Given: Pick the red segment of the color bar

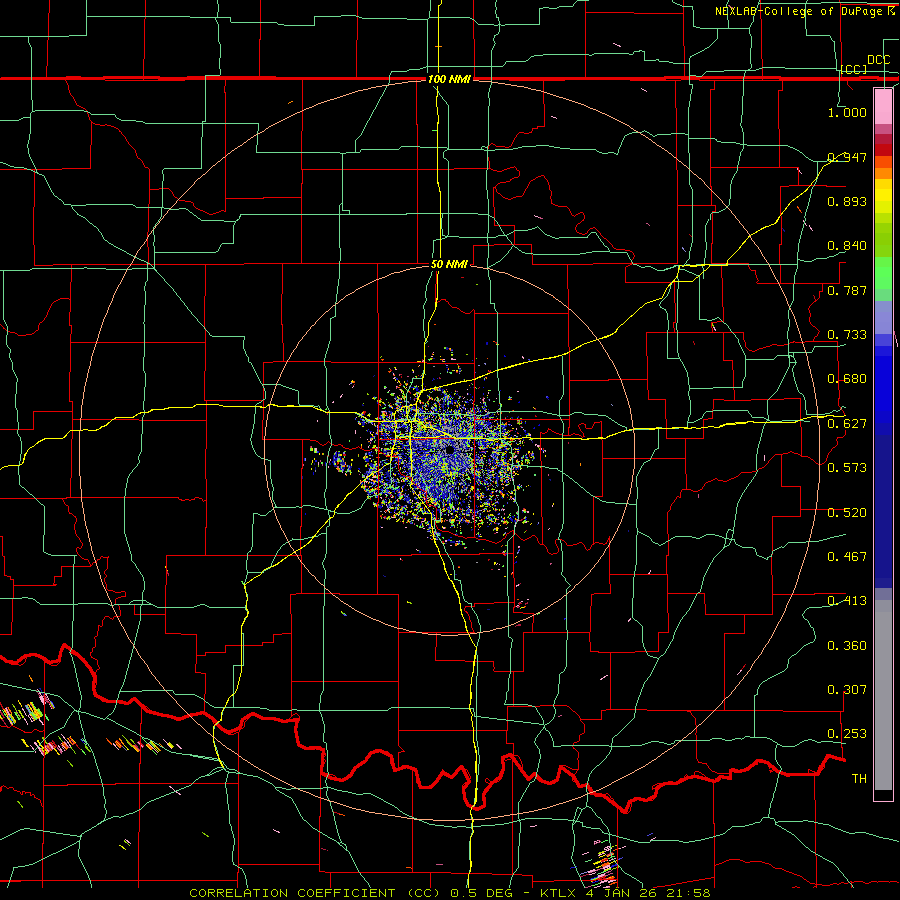Looking at the screenshot, I should (883, 150).
